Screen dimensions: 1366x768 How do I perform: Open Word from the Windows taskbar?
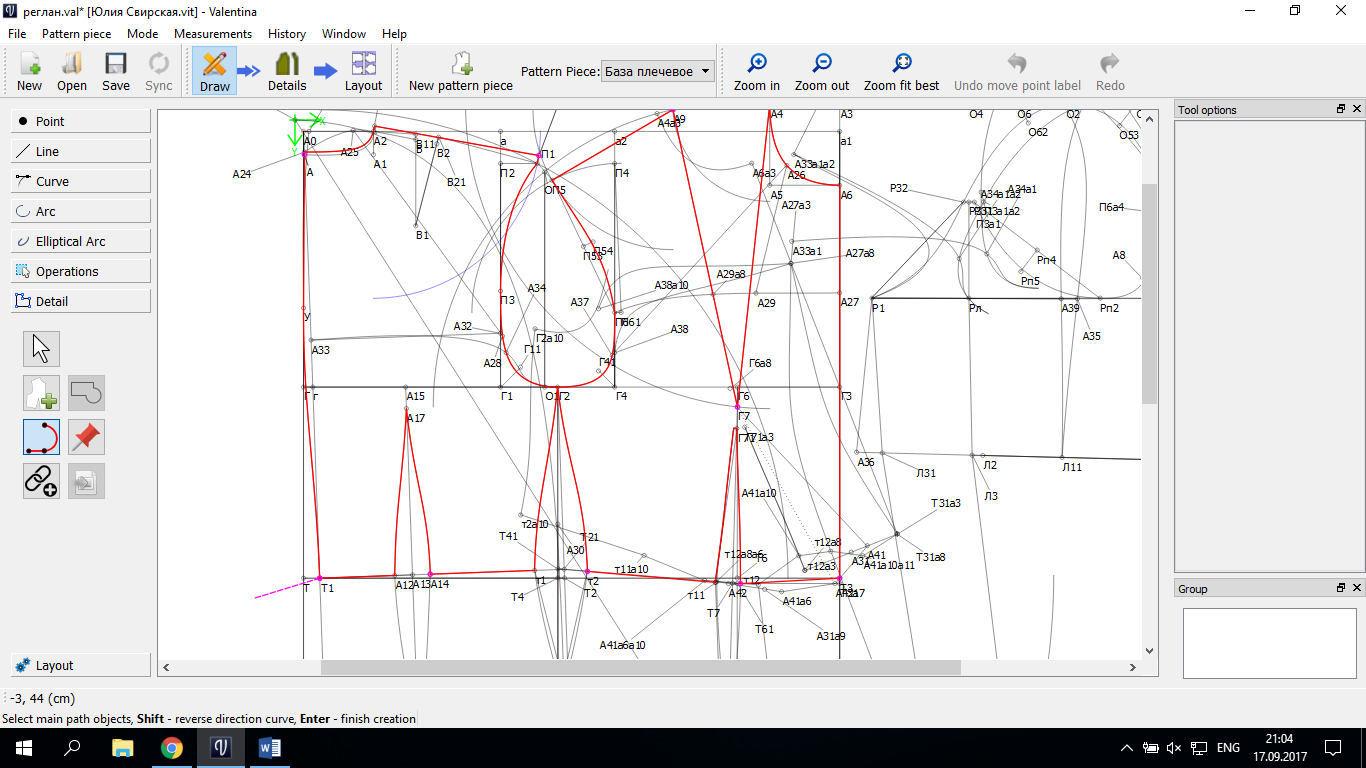tap(270, 747)
